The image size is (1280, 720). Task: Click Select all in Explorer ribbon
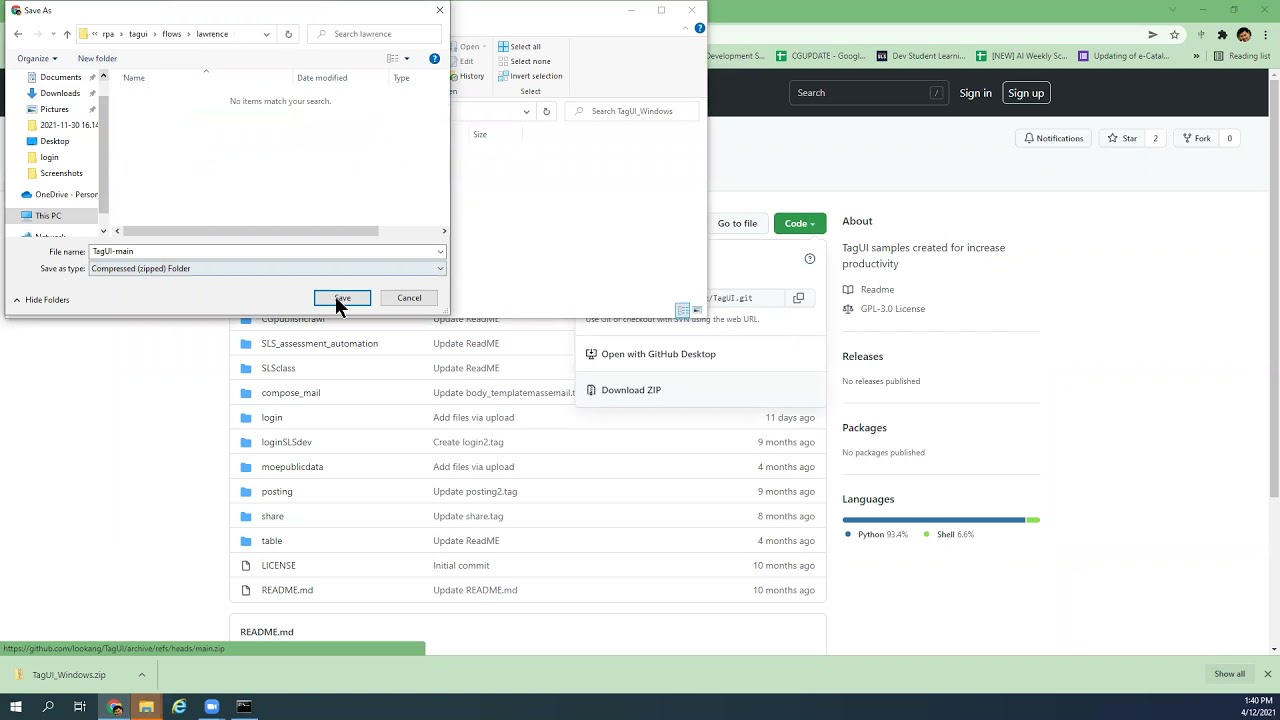[519, 47]
